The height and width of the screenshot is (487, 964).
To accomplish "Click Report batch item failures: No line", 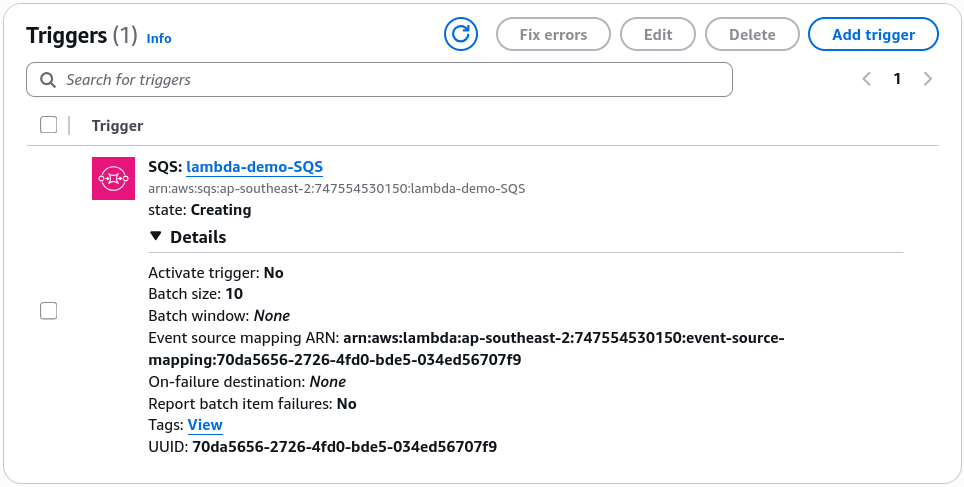I will tap(253, 404).
